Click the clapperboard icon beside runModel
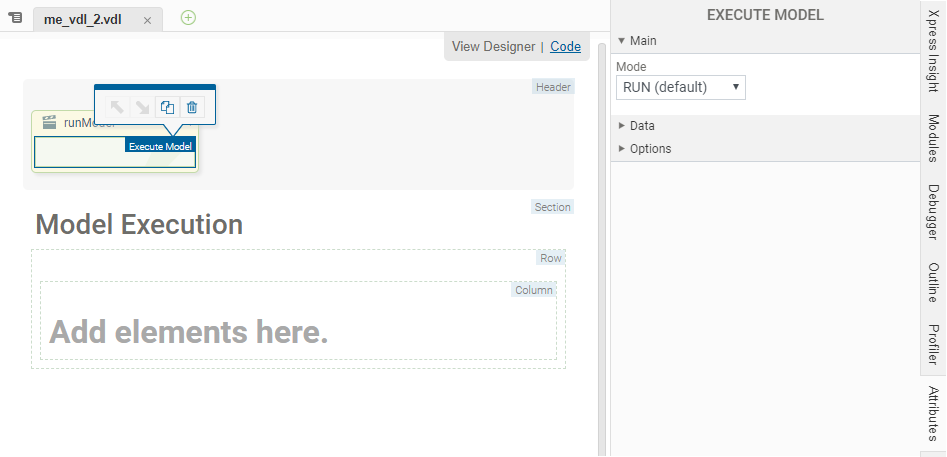947x457 pixels. 48,123
